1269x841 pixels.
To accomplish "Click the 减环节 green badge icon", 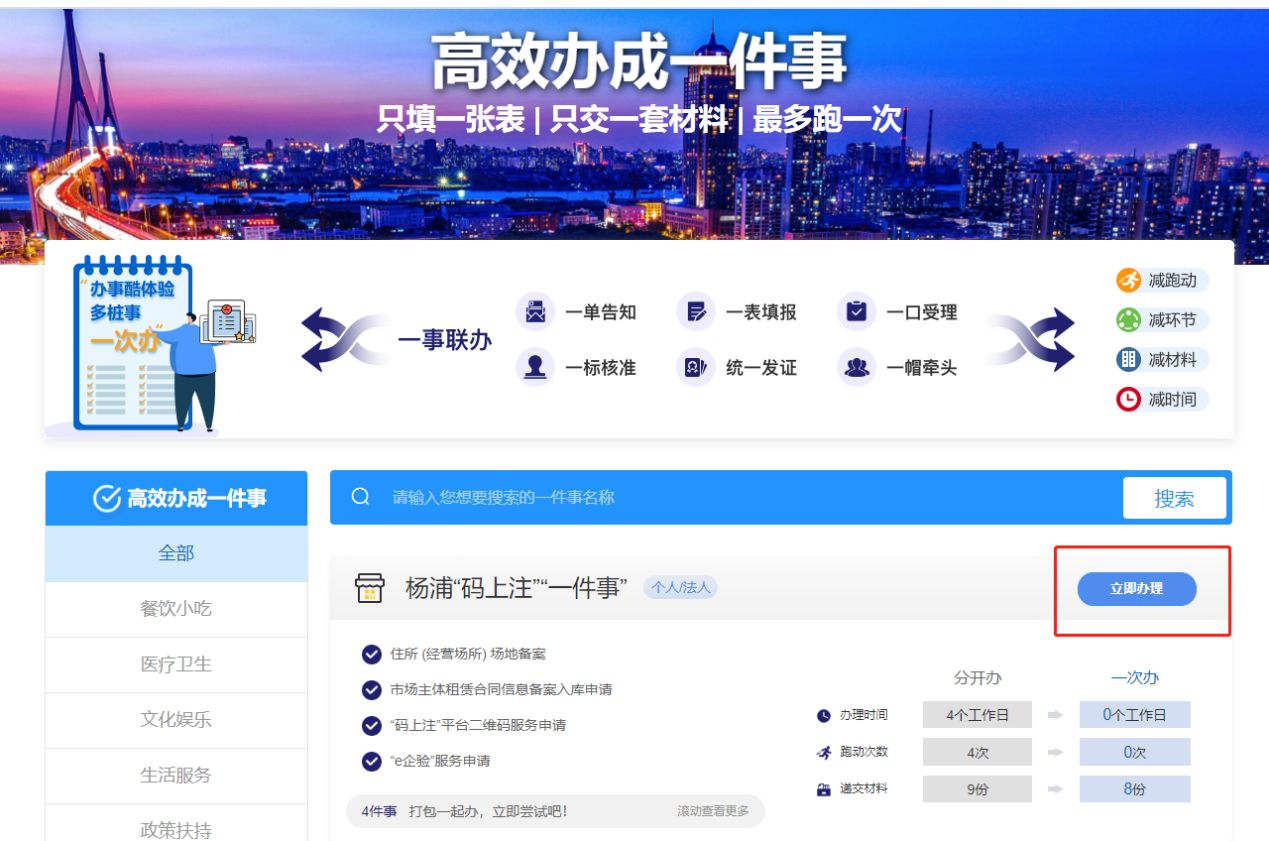I will coord(1128,320).
